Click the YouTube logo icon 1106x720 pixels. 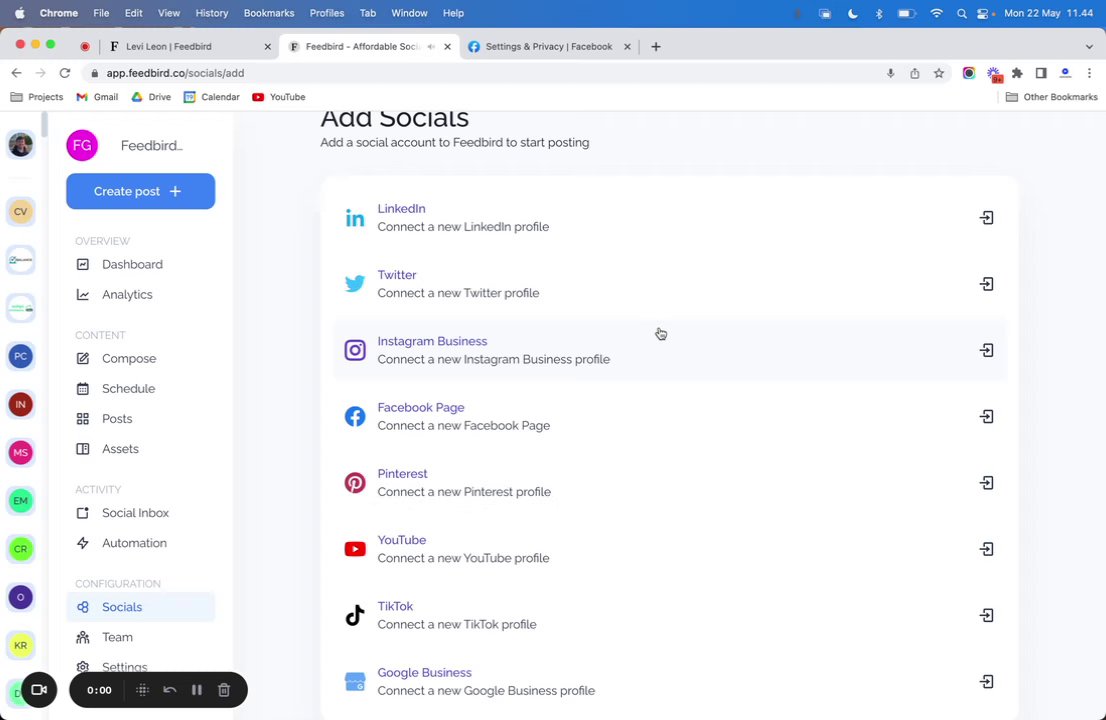click(355, 549)
